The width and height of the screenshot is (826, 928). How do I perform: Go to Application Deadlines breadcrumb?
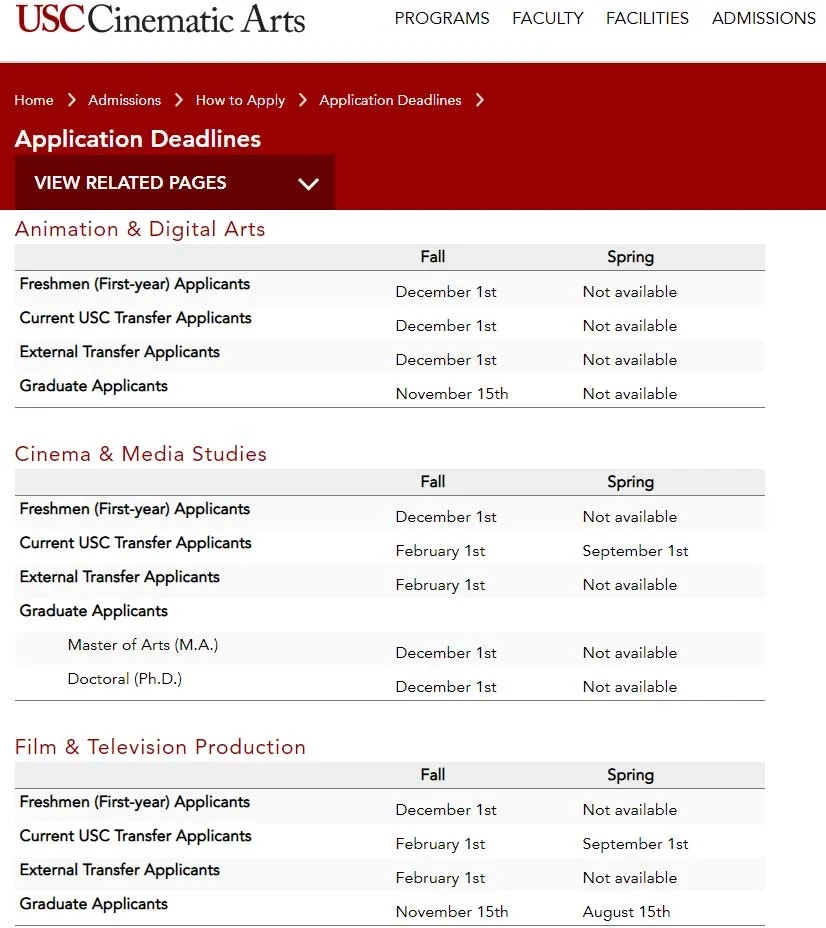(390, 100)
